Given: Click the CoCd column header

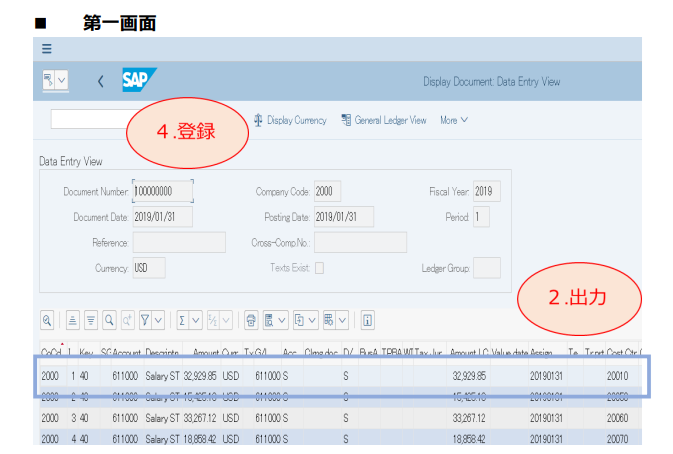Looking at the screenshot, I should coord(51,352).
